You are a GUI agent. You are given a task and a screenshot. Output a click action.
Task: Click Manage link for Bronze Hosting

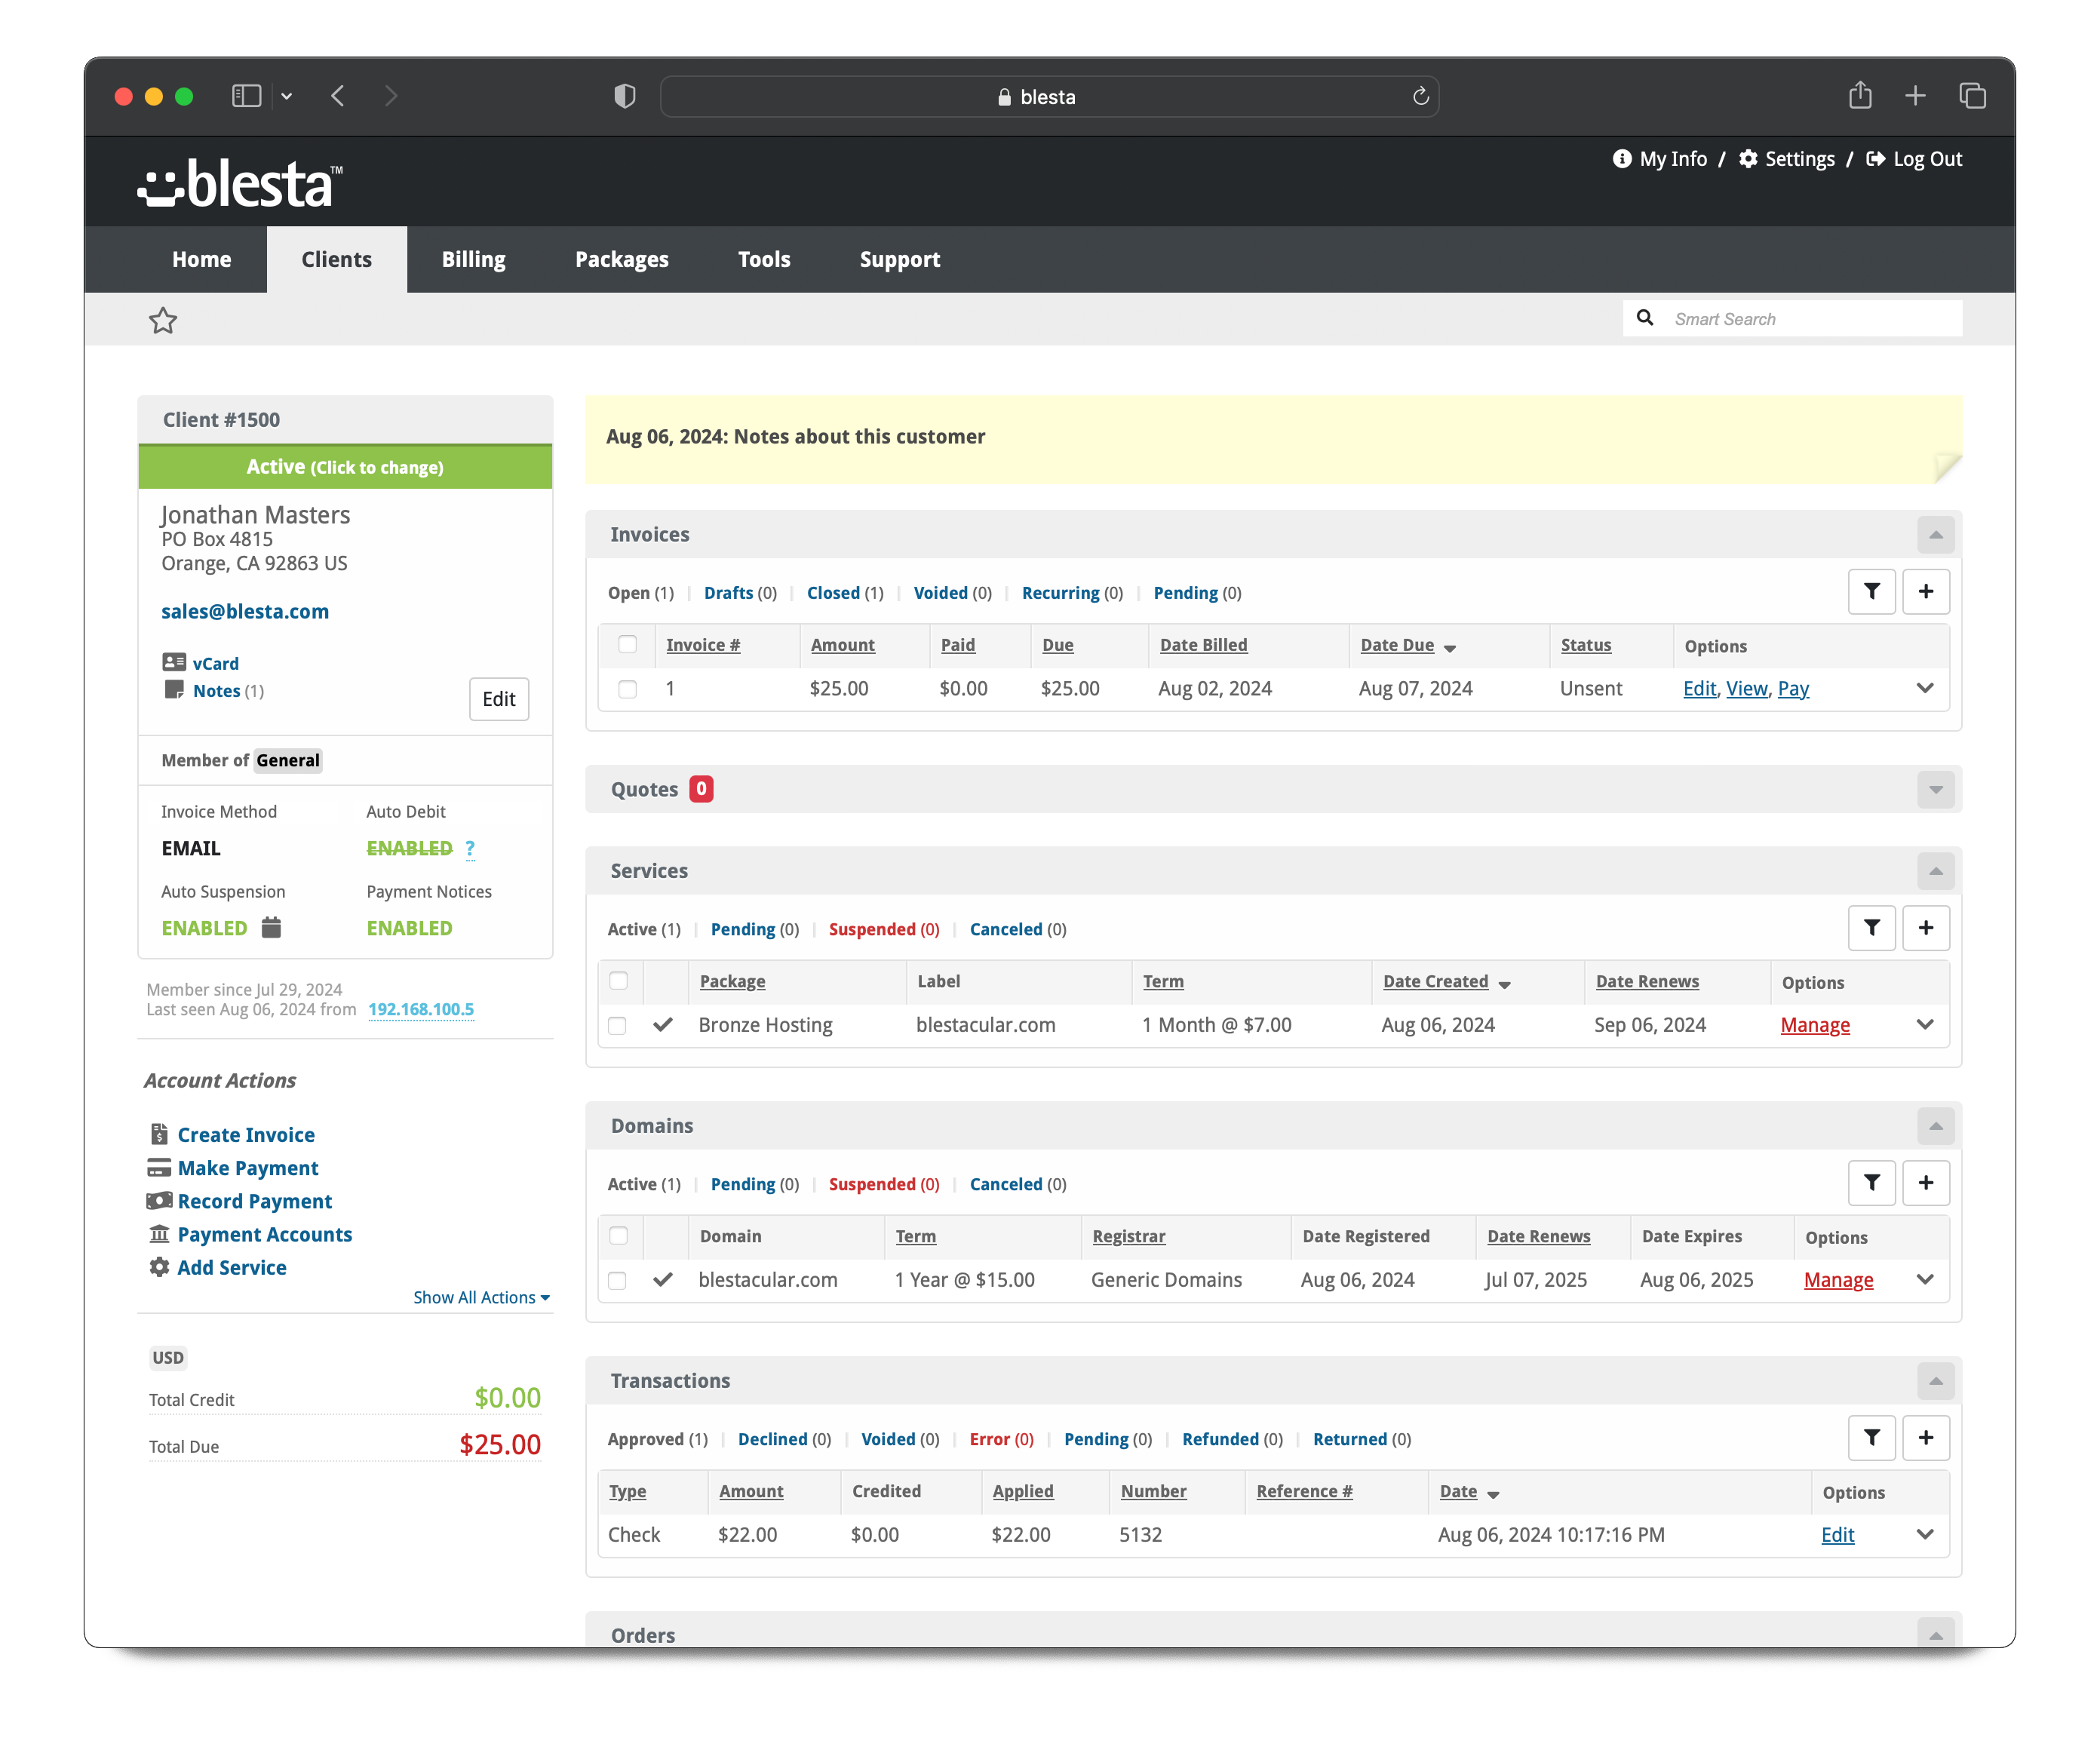pos(1815,1025)
